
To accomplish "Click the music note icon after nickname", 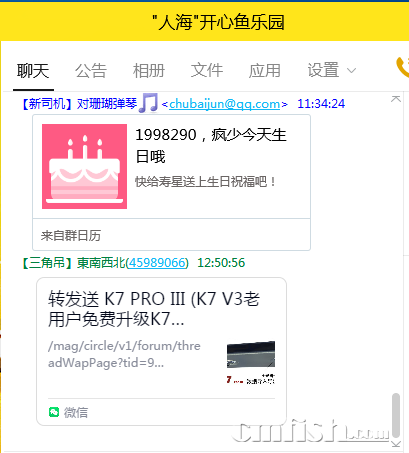I will click(x=148, y=103).
